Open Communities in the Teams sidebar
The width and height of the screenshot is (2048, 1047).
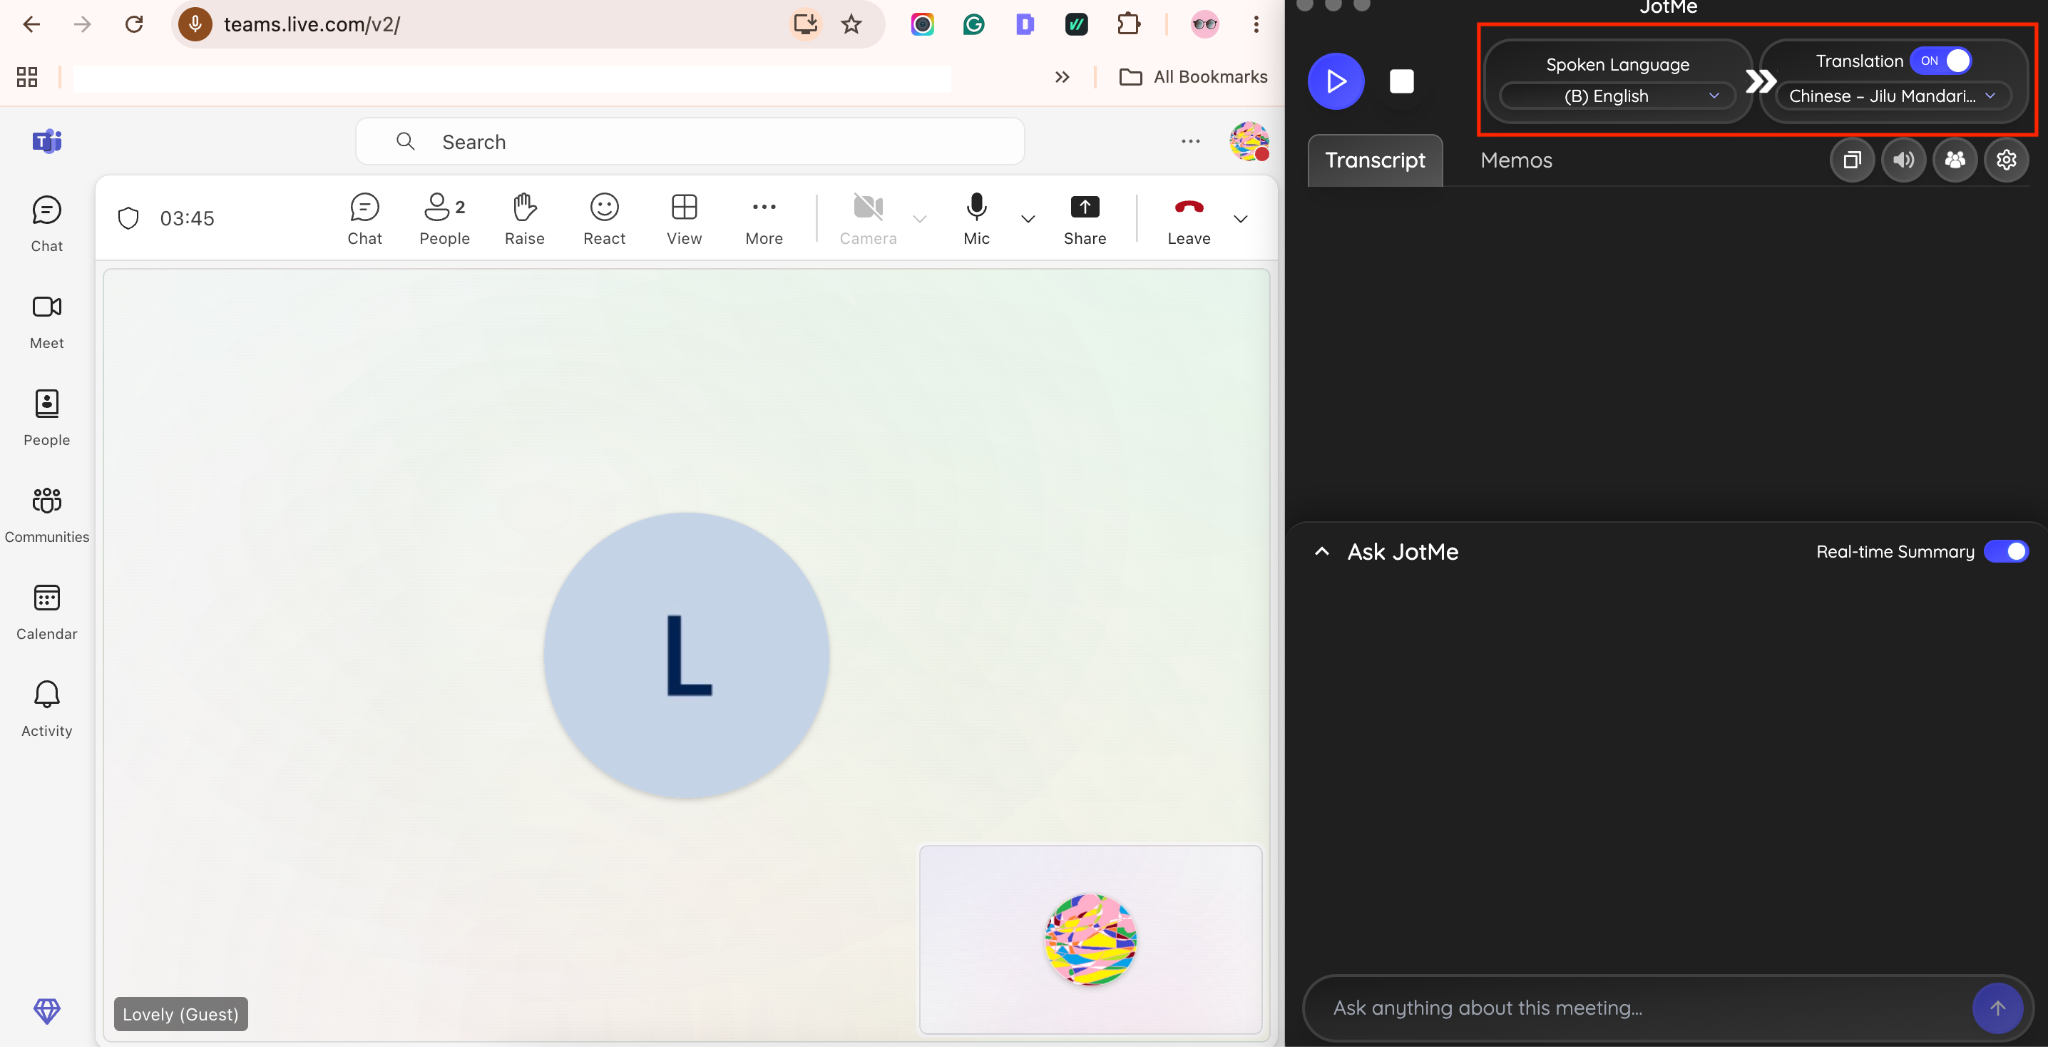(47, 515)
